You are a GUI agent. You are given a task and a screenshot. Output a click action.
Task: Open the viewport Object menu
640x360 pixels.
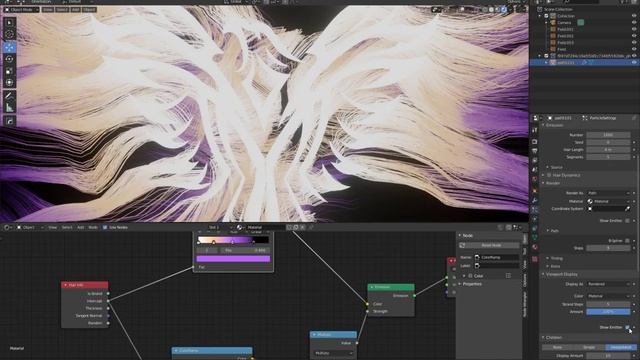(89, 9)
